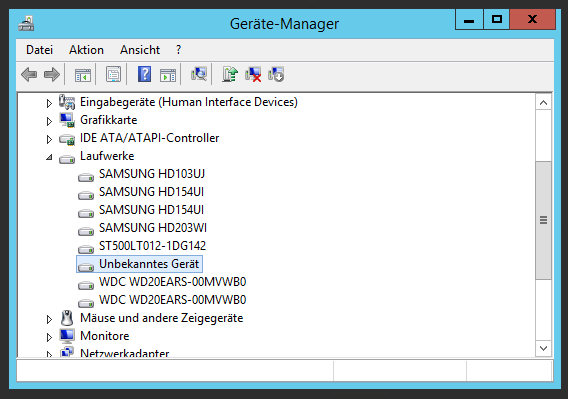
Task: Open the ? help menu
Action: click(178, 50)
